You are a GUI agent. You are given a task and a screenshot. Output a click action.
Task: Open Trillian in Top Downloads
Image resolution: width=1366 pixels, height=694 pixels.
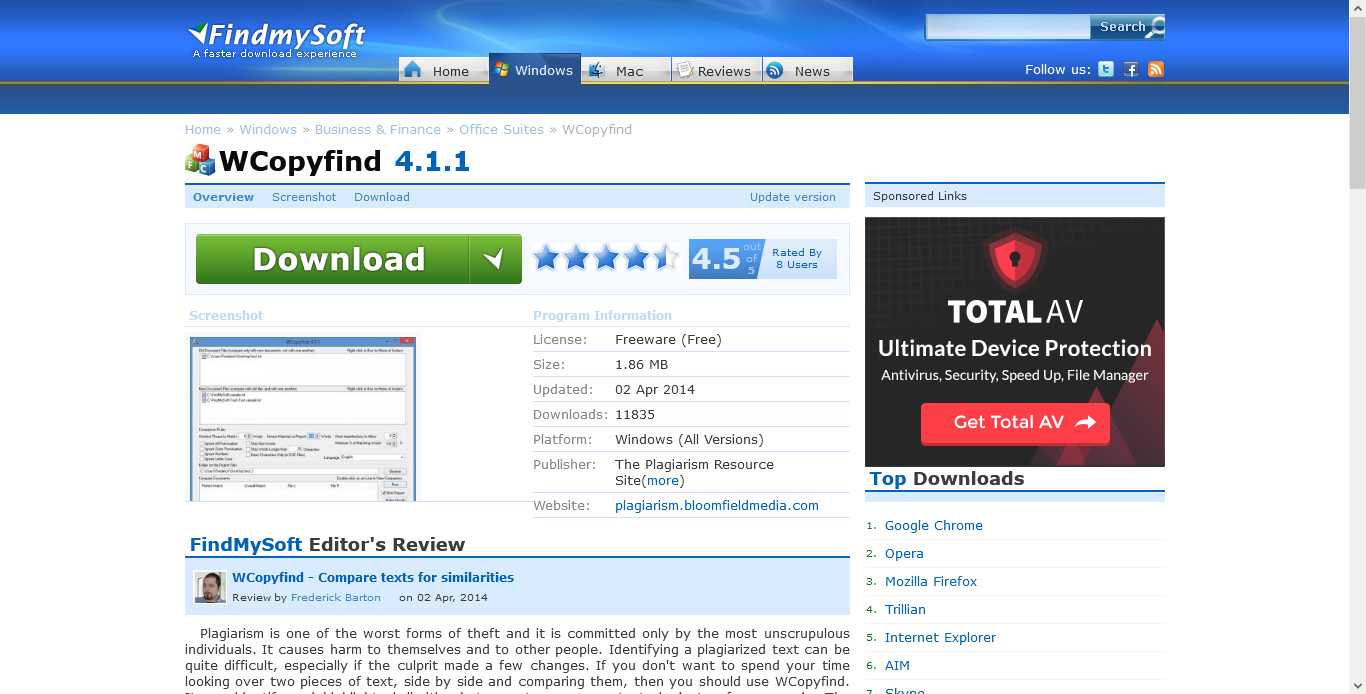(905, 609)
